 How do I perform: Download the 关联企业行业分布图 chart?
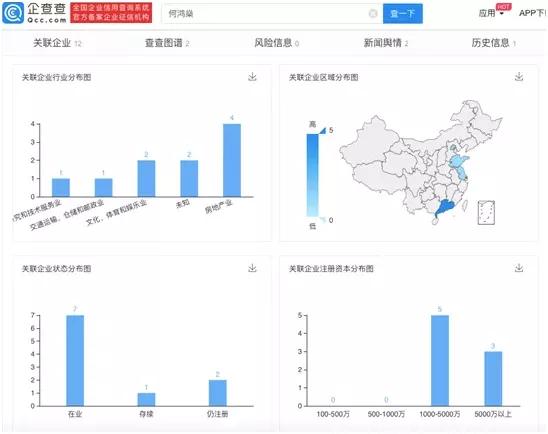pos(252,77)
